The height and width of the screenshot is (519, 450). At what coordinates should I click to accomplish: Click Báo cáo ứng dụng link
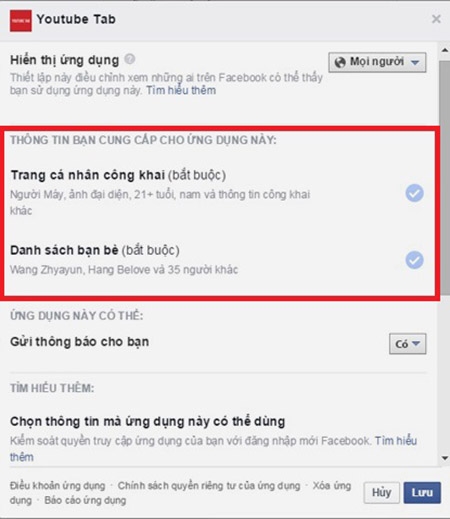point(85,500)
